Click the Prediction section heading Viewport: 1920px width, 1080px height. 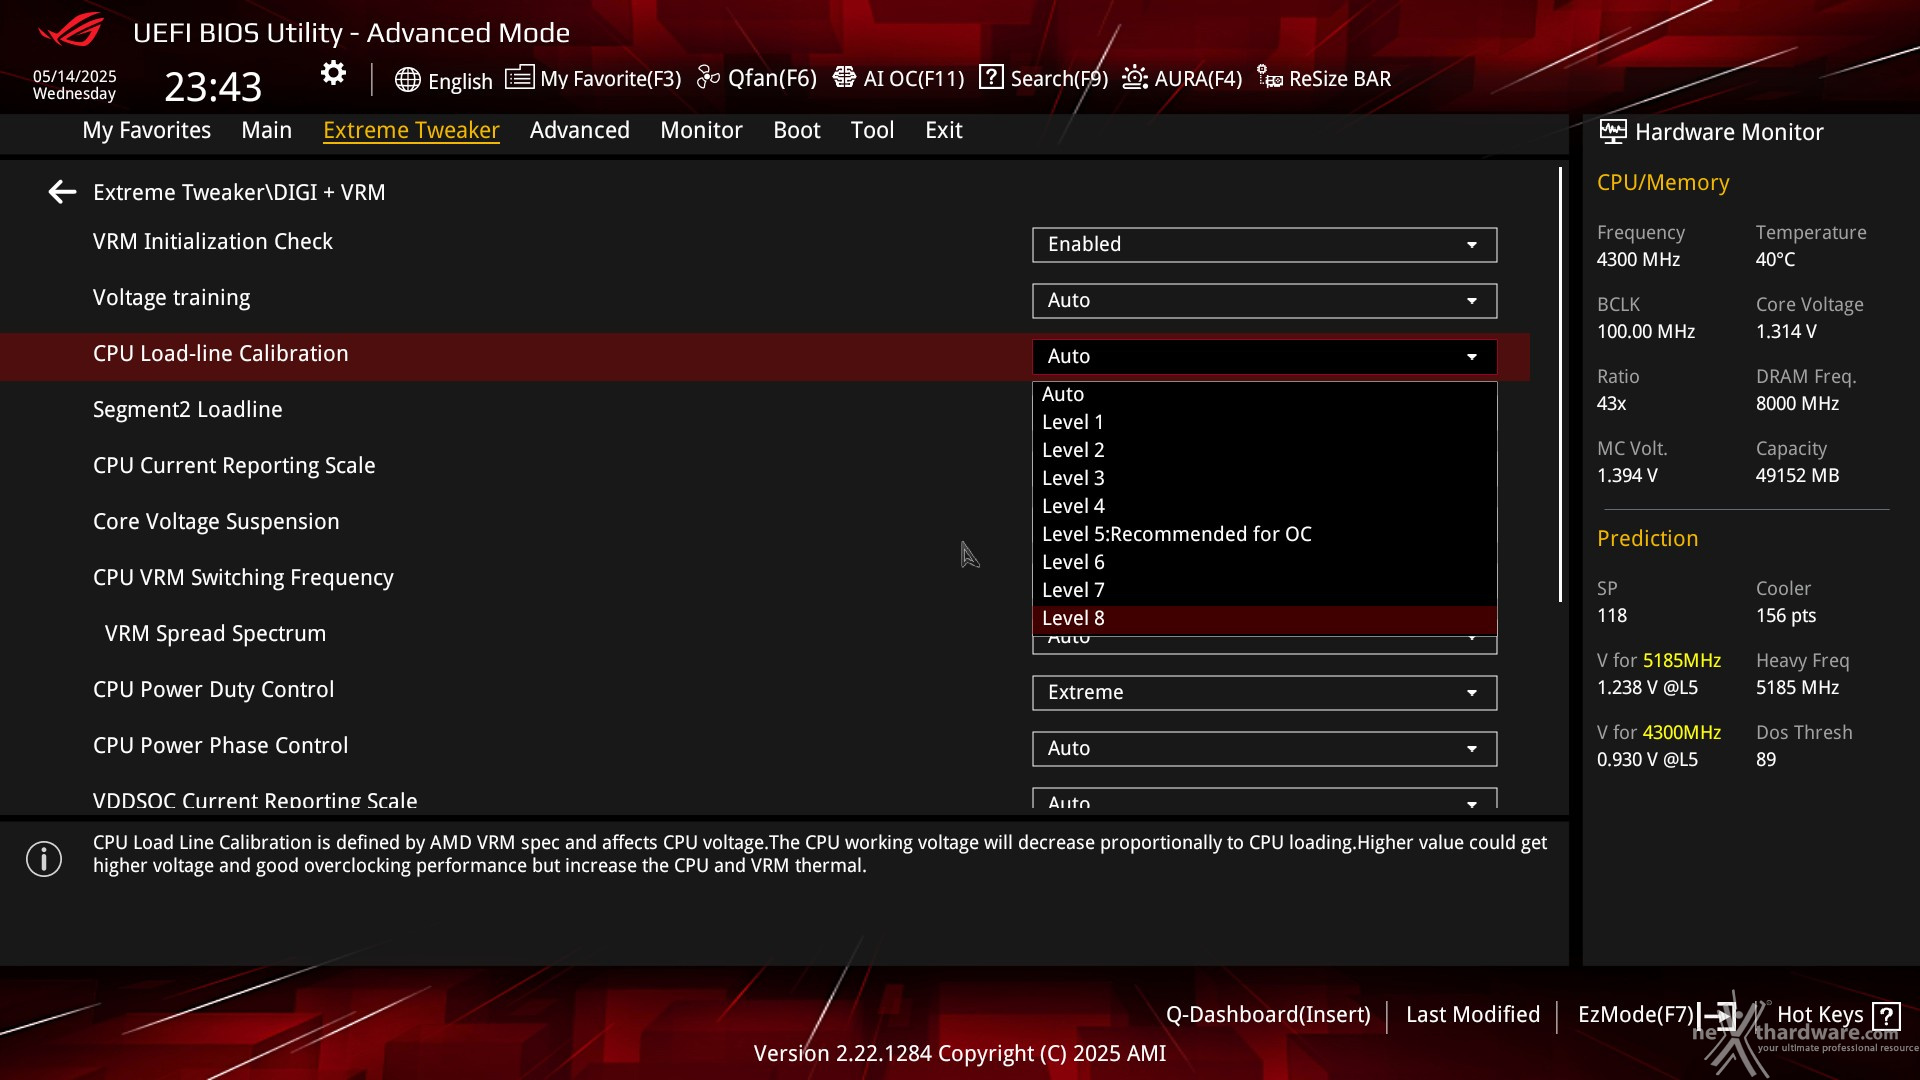click(x=1648, y=539)
